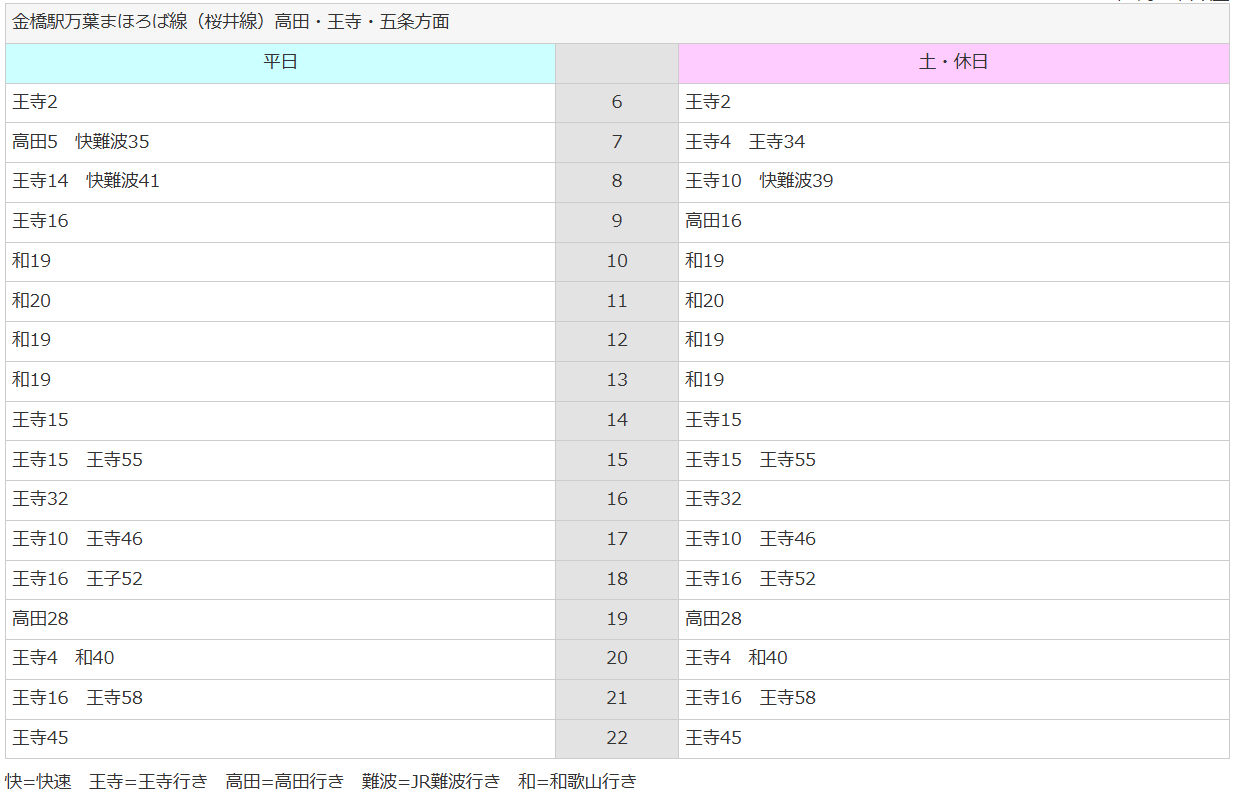Select the hour 22 cell in the middle column

coord(617,738)
